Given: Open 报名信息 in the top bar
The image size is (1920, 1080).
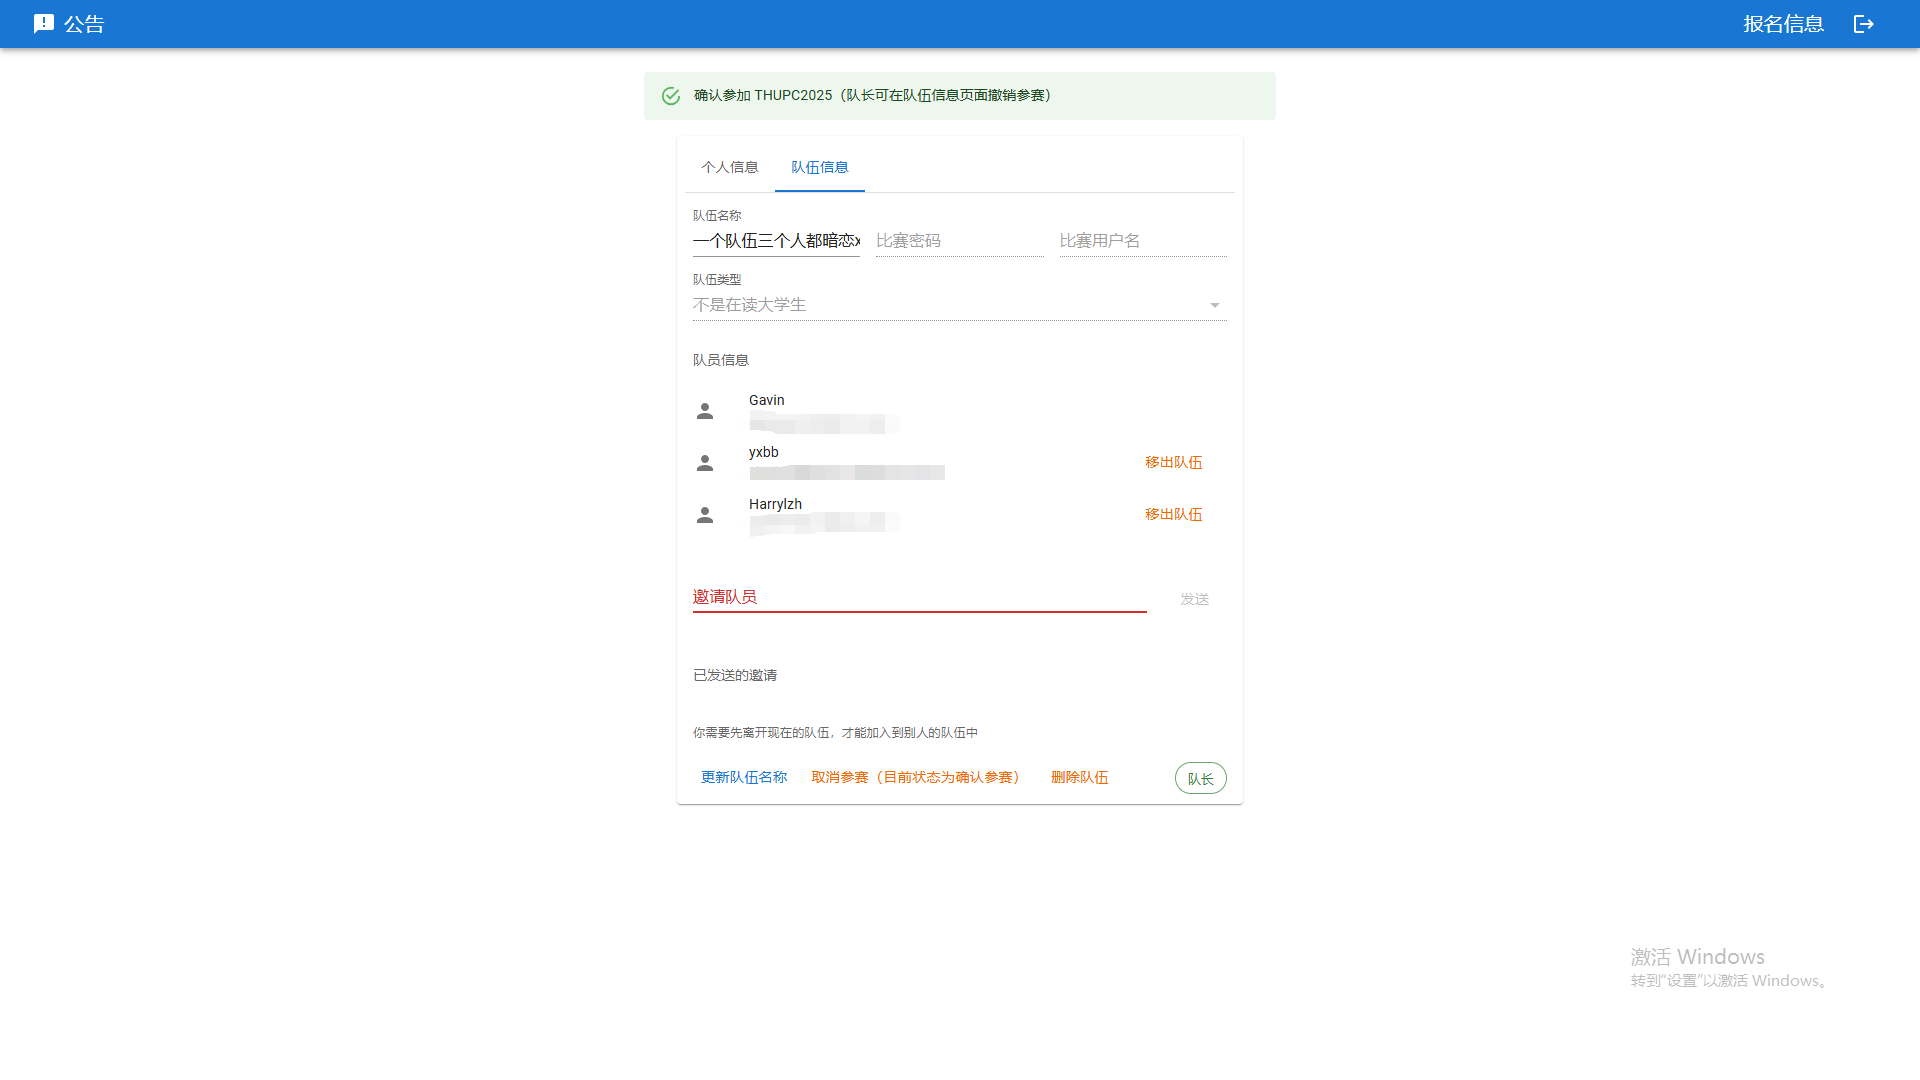Looking at the screenshot, I should pyautogui.click(x=1783, y=23).
